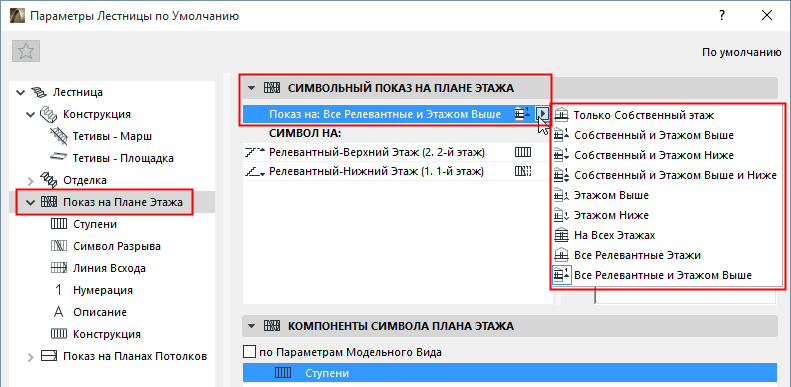Screen dimensions: 791x387
Task: Select the highlighted Ступени components row
Action: pos(510,373)
